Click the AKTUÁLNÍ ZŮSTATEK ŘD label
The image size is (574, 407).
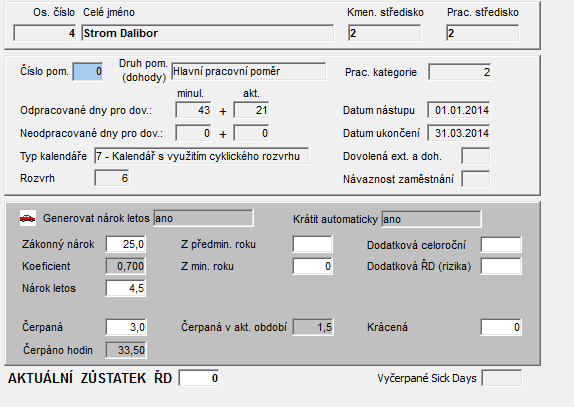(90, 378)
